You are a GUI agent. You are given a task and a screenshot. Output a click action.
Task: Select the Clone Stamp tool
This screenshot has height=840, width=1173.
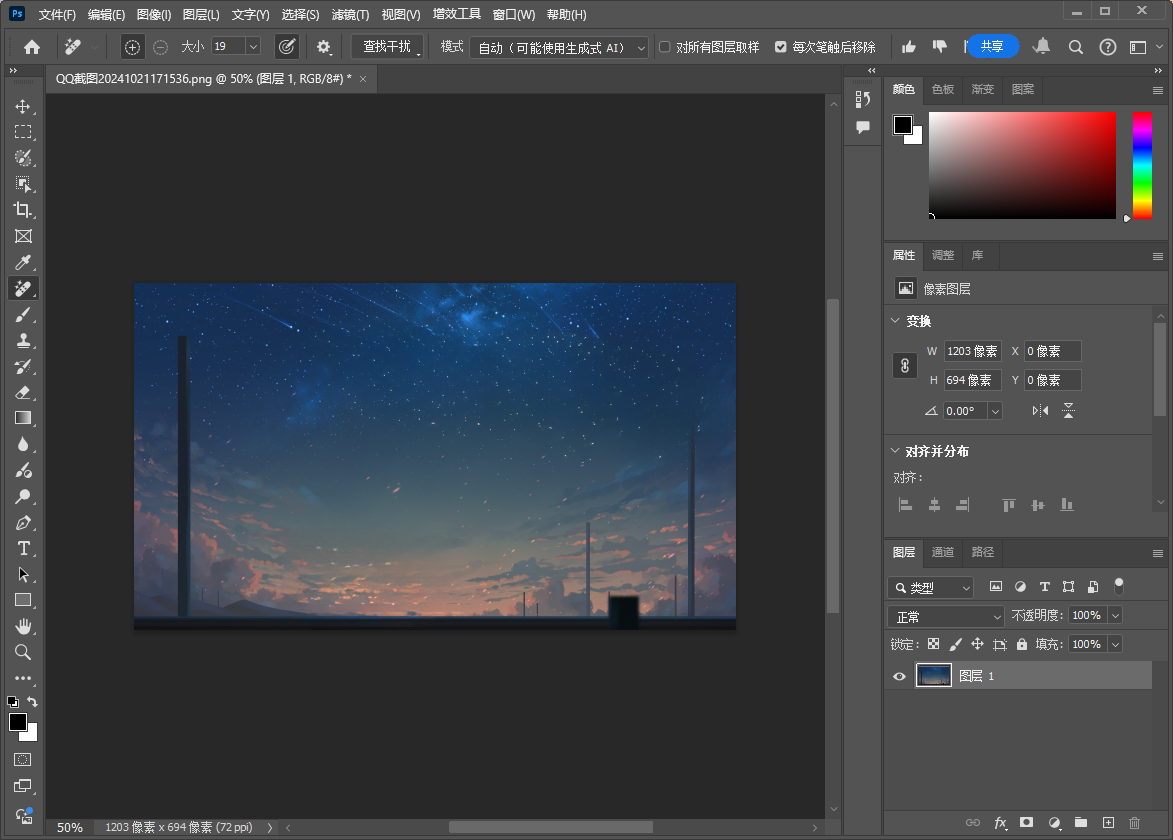(23, 341)
